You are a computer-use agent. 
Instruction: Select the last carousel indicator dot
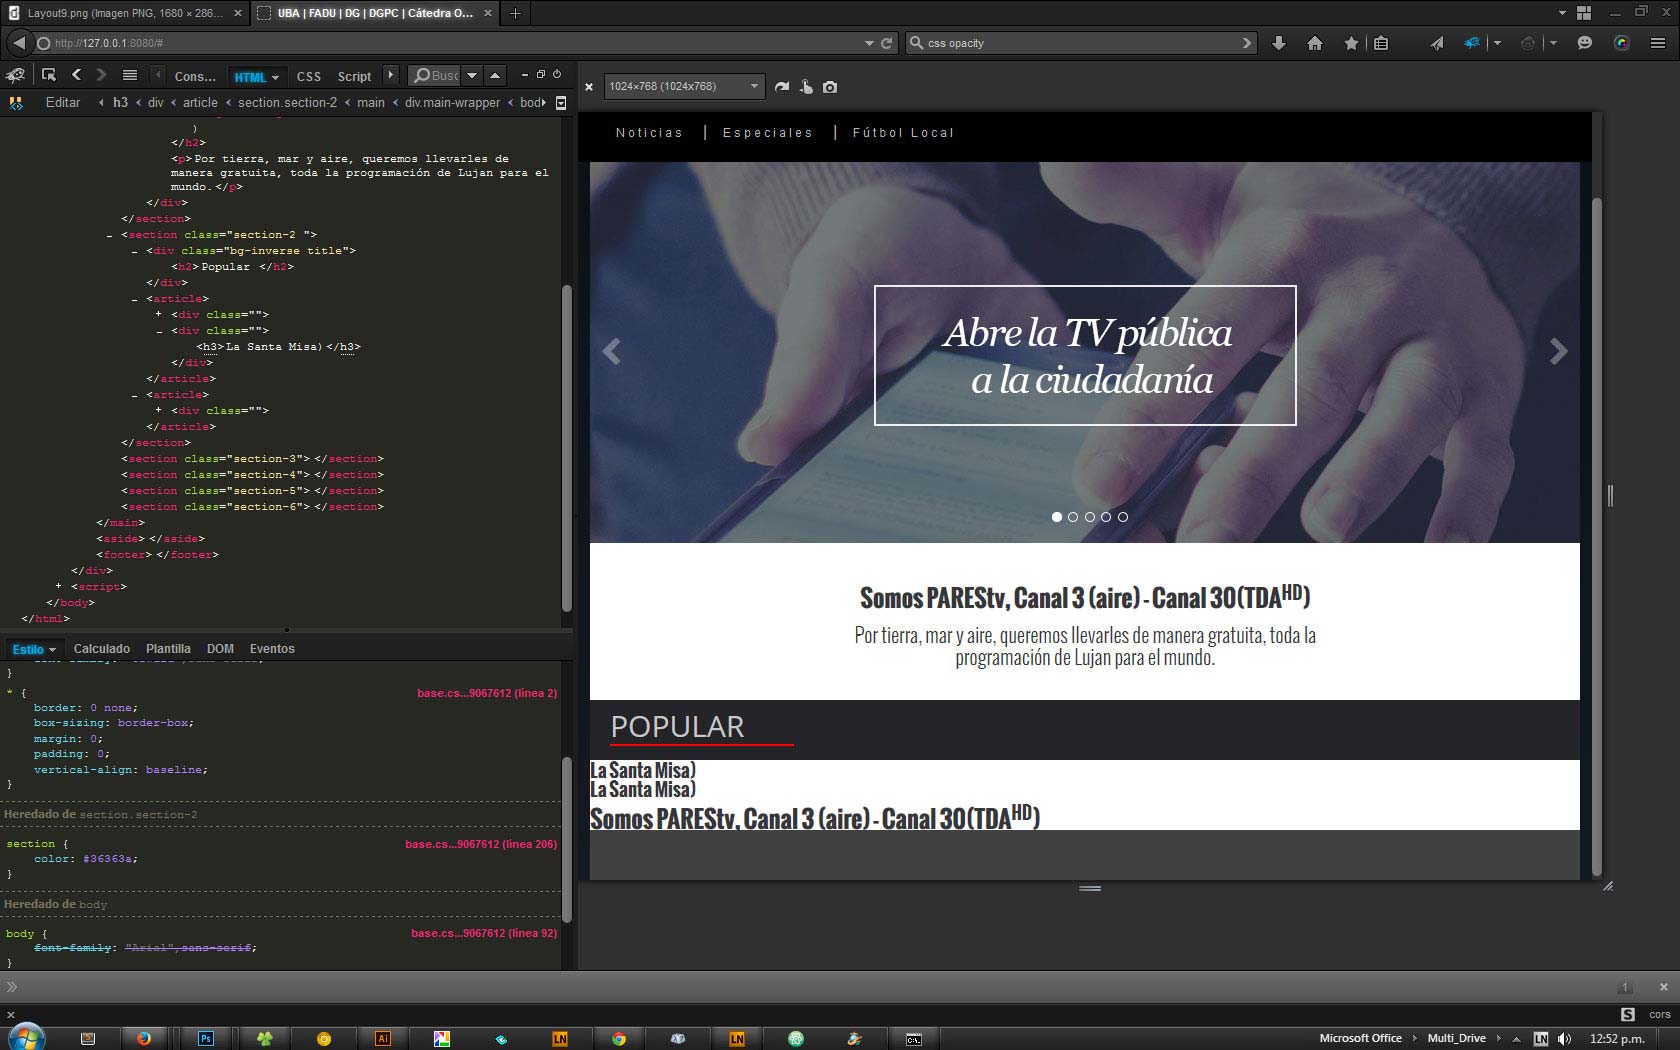pos(1123,517)
